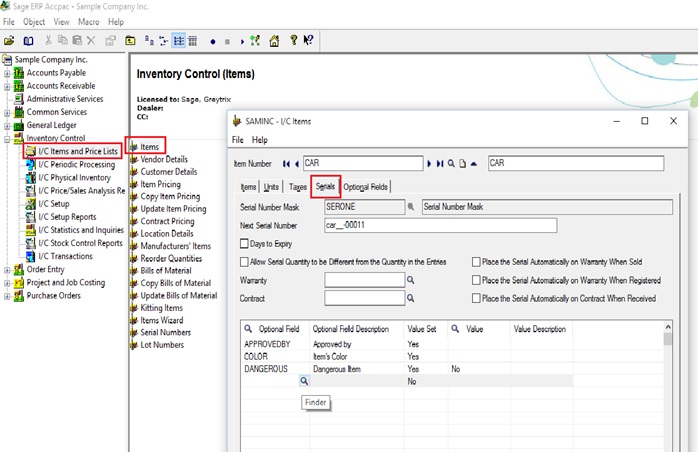Open the Macro menu

(x=89, y=21)
